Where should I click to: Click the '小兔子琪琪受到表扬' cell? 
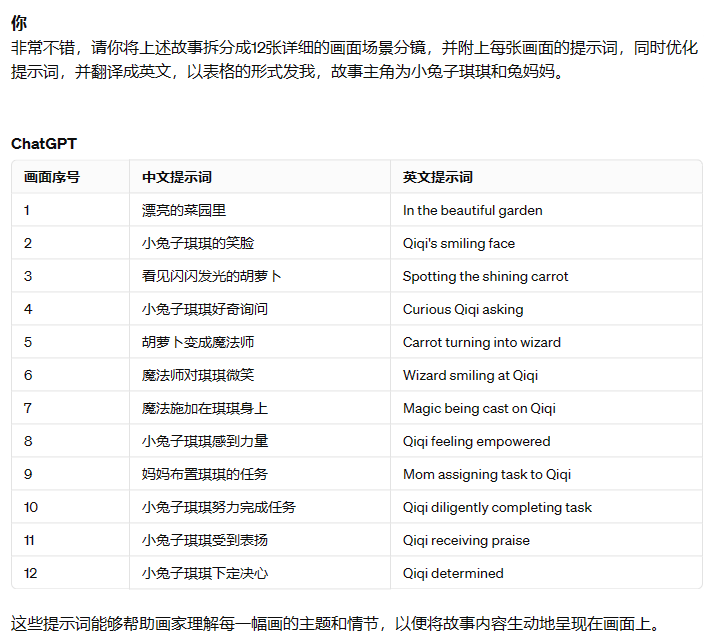point(205,540)
